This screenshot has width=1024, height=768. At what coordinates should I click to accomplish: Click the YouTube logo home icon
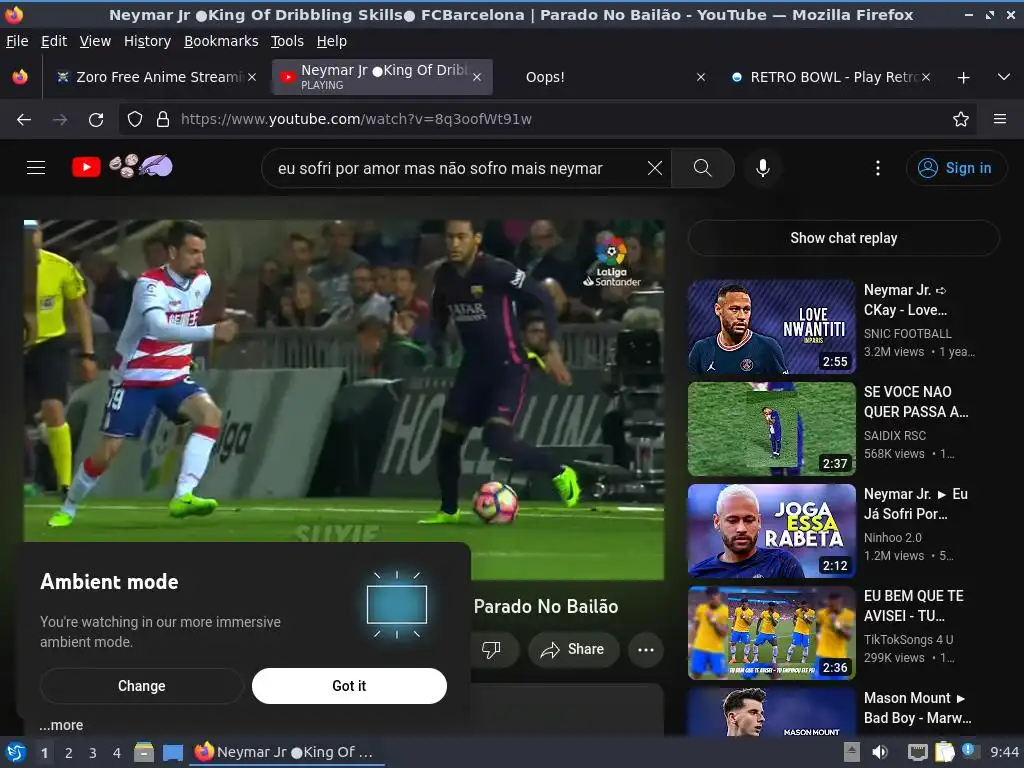click(86, 167)
